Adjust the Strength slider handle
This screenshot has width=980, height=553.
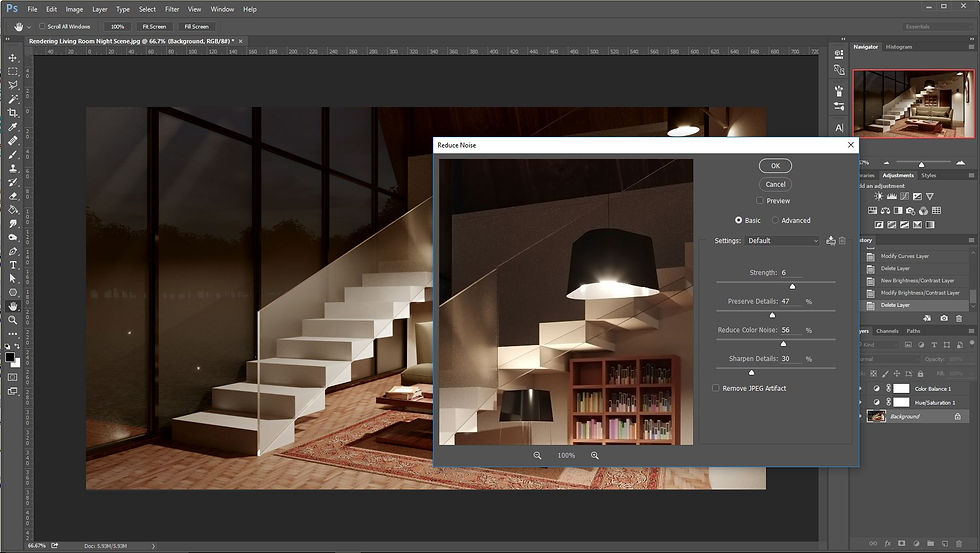[x=792, y=286]
